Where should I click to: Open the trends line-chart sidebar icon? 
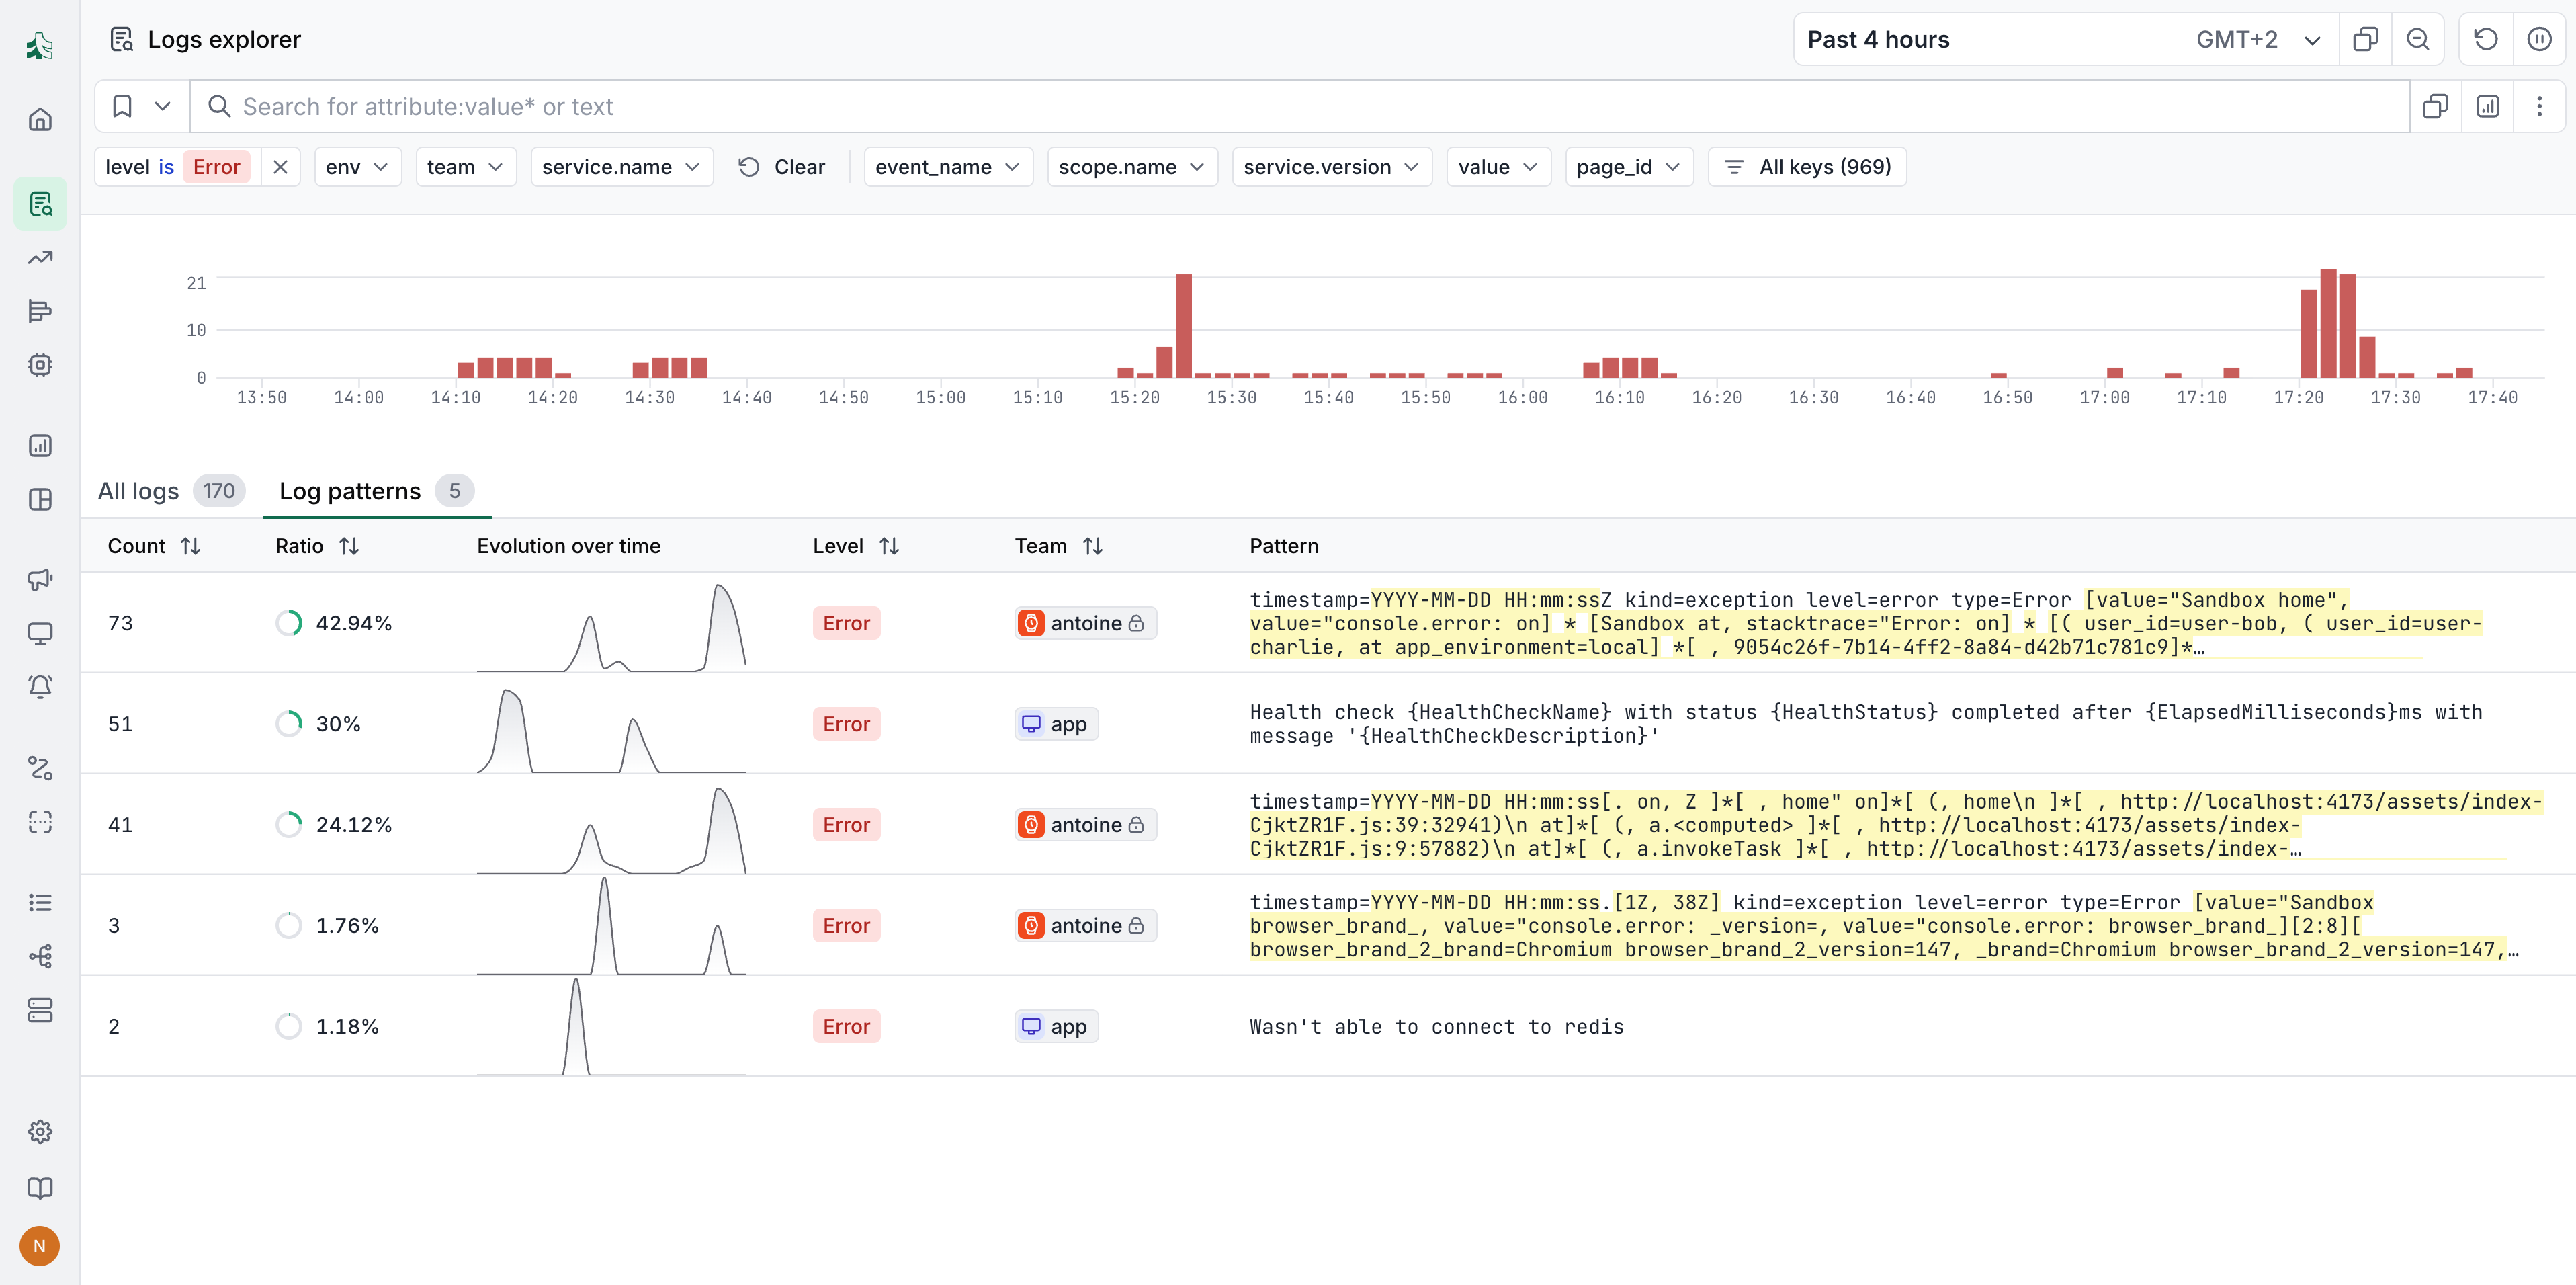[40, 258]
